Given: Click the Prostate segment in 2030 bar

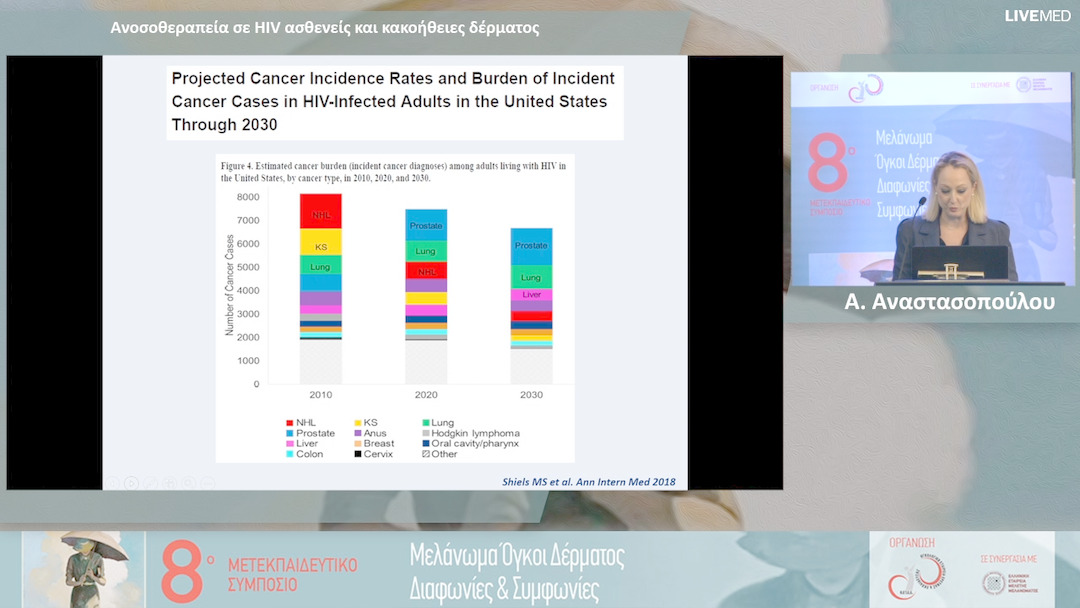Looking at the screenshot, I should click(x=531, y=246).
